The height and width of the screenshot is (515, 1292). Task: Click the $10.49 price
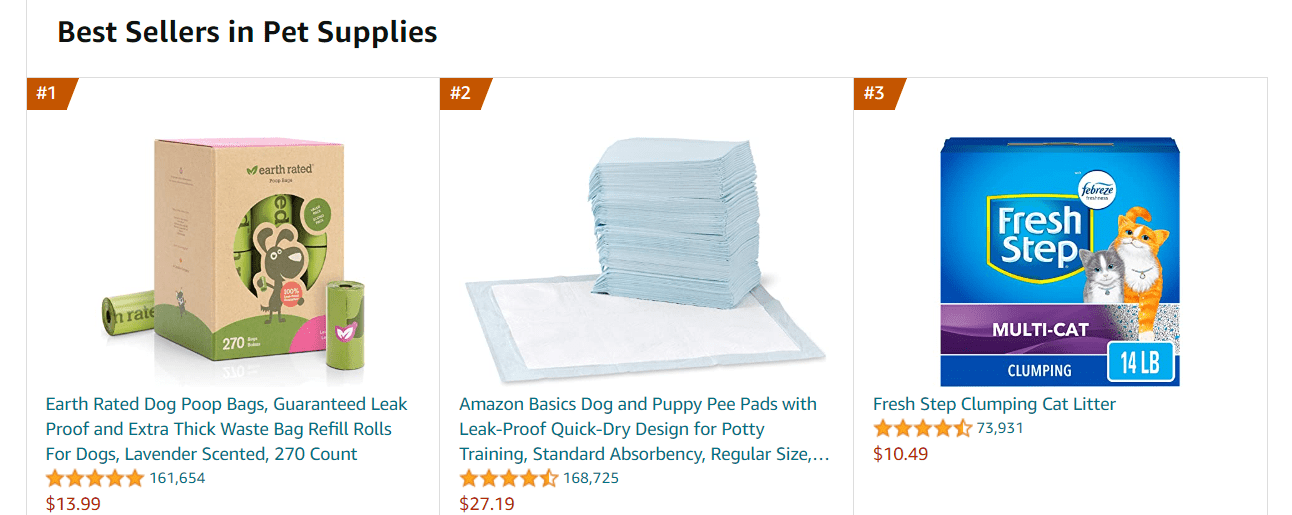900,454
